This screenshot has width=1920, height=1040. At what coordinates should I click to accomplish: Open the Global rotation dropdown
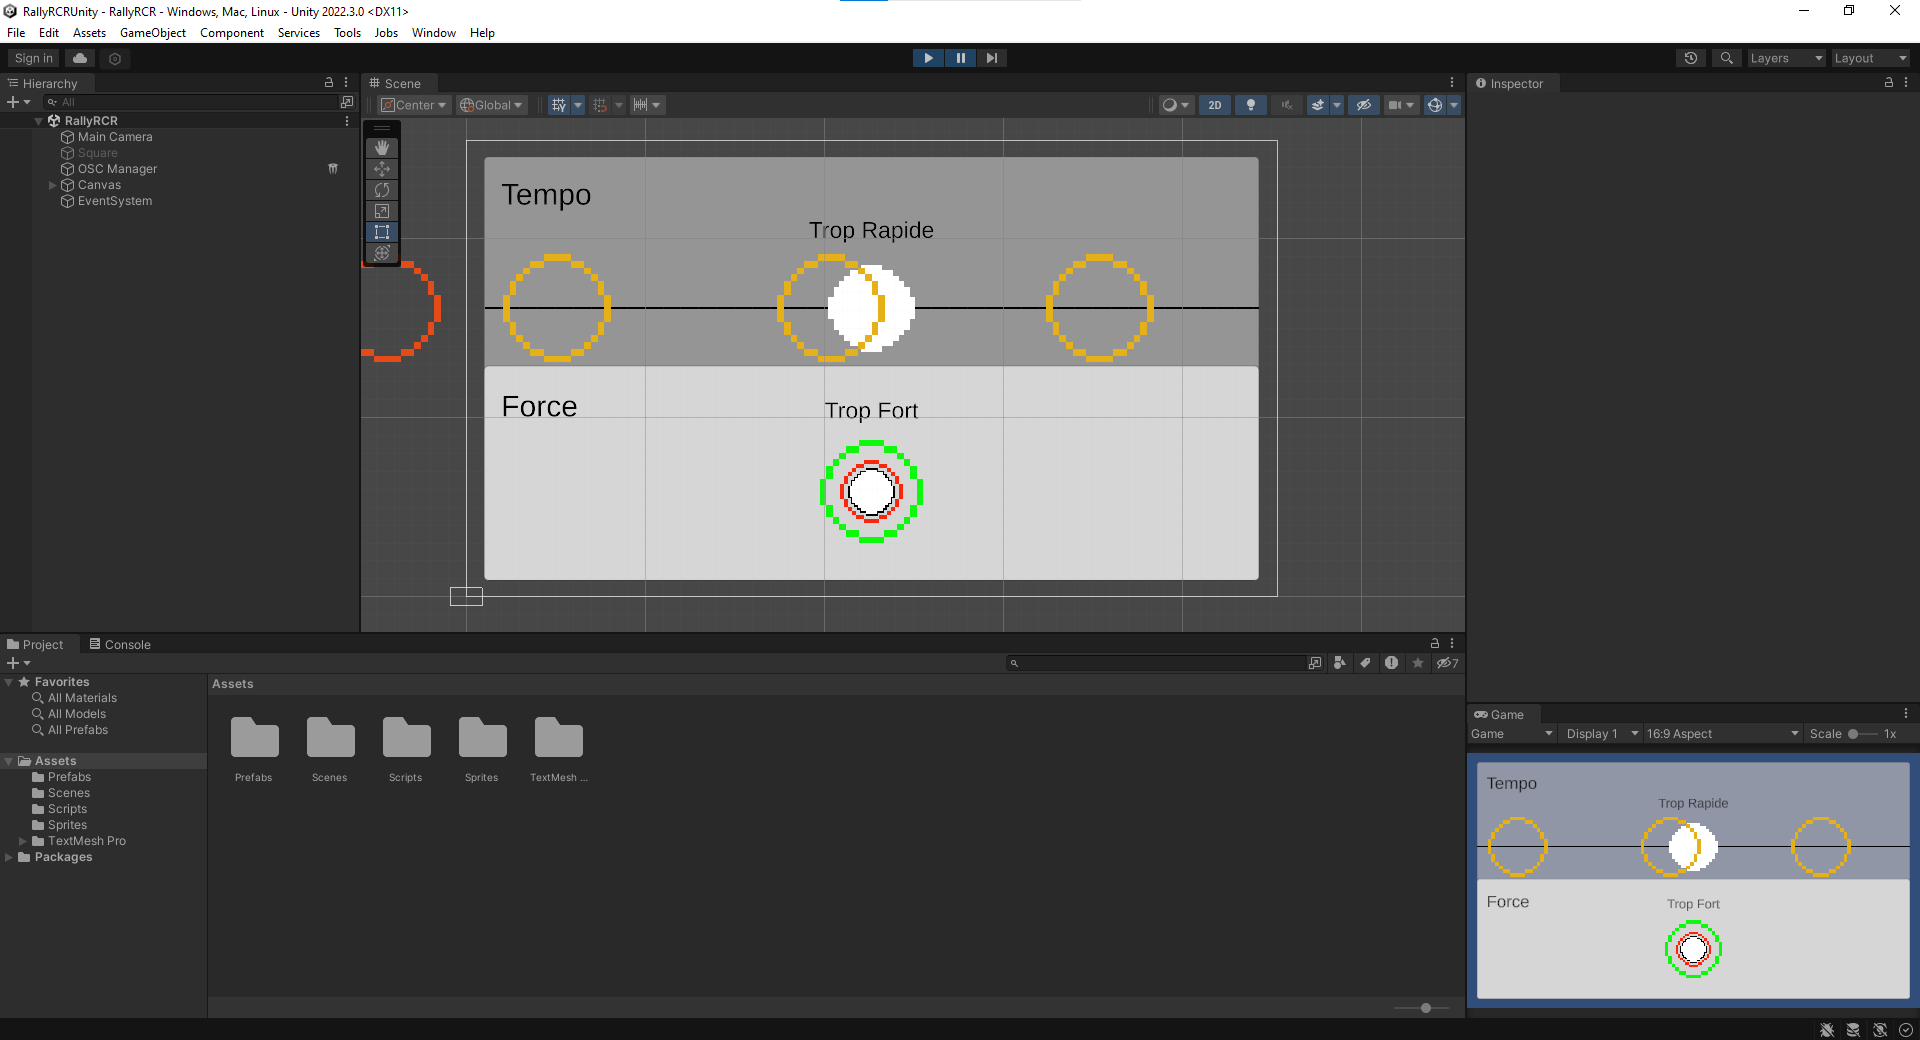[x=491, y=105]
